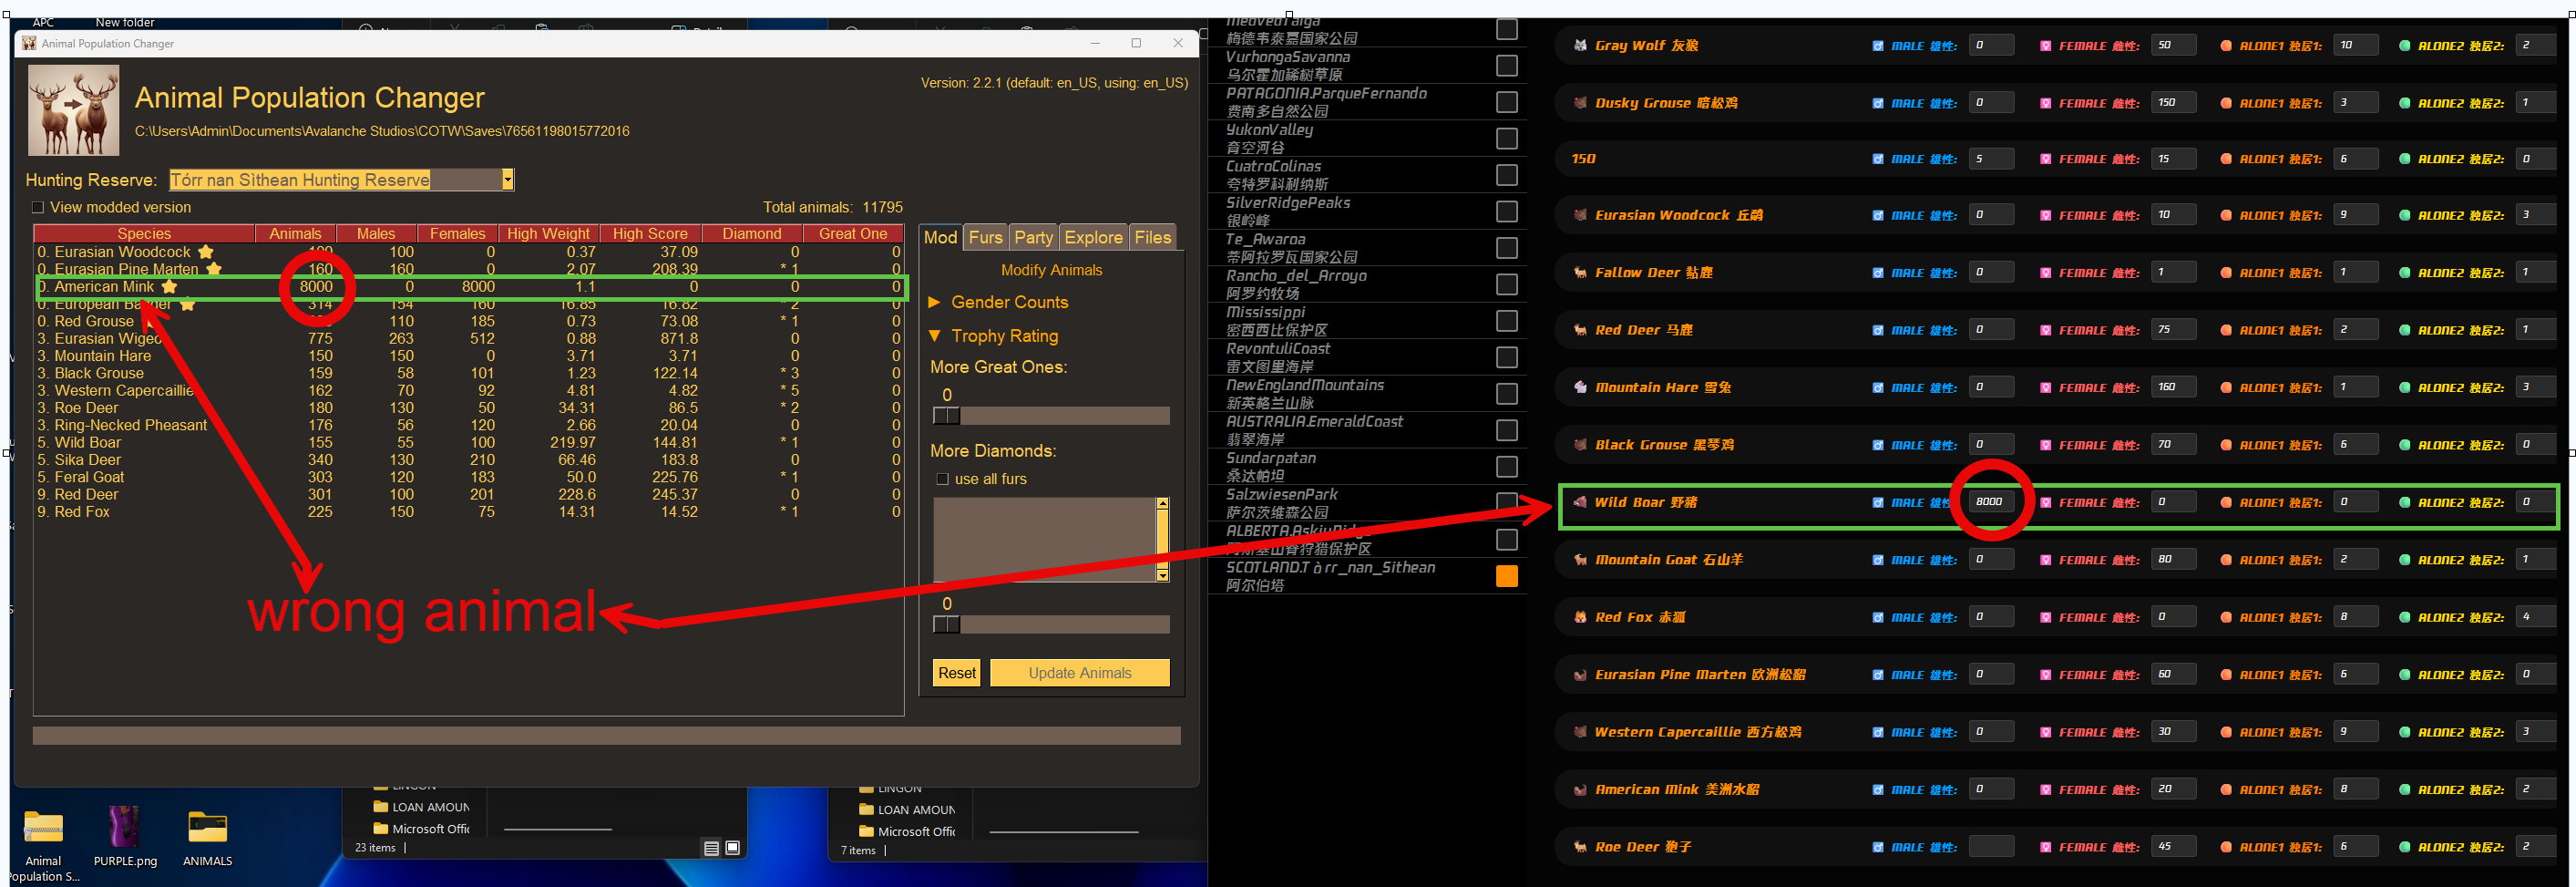Viewport: 2576px width, 887px height.
Task: Expand the Gender Counts section
Action: click(935, 302)
